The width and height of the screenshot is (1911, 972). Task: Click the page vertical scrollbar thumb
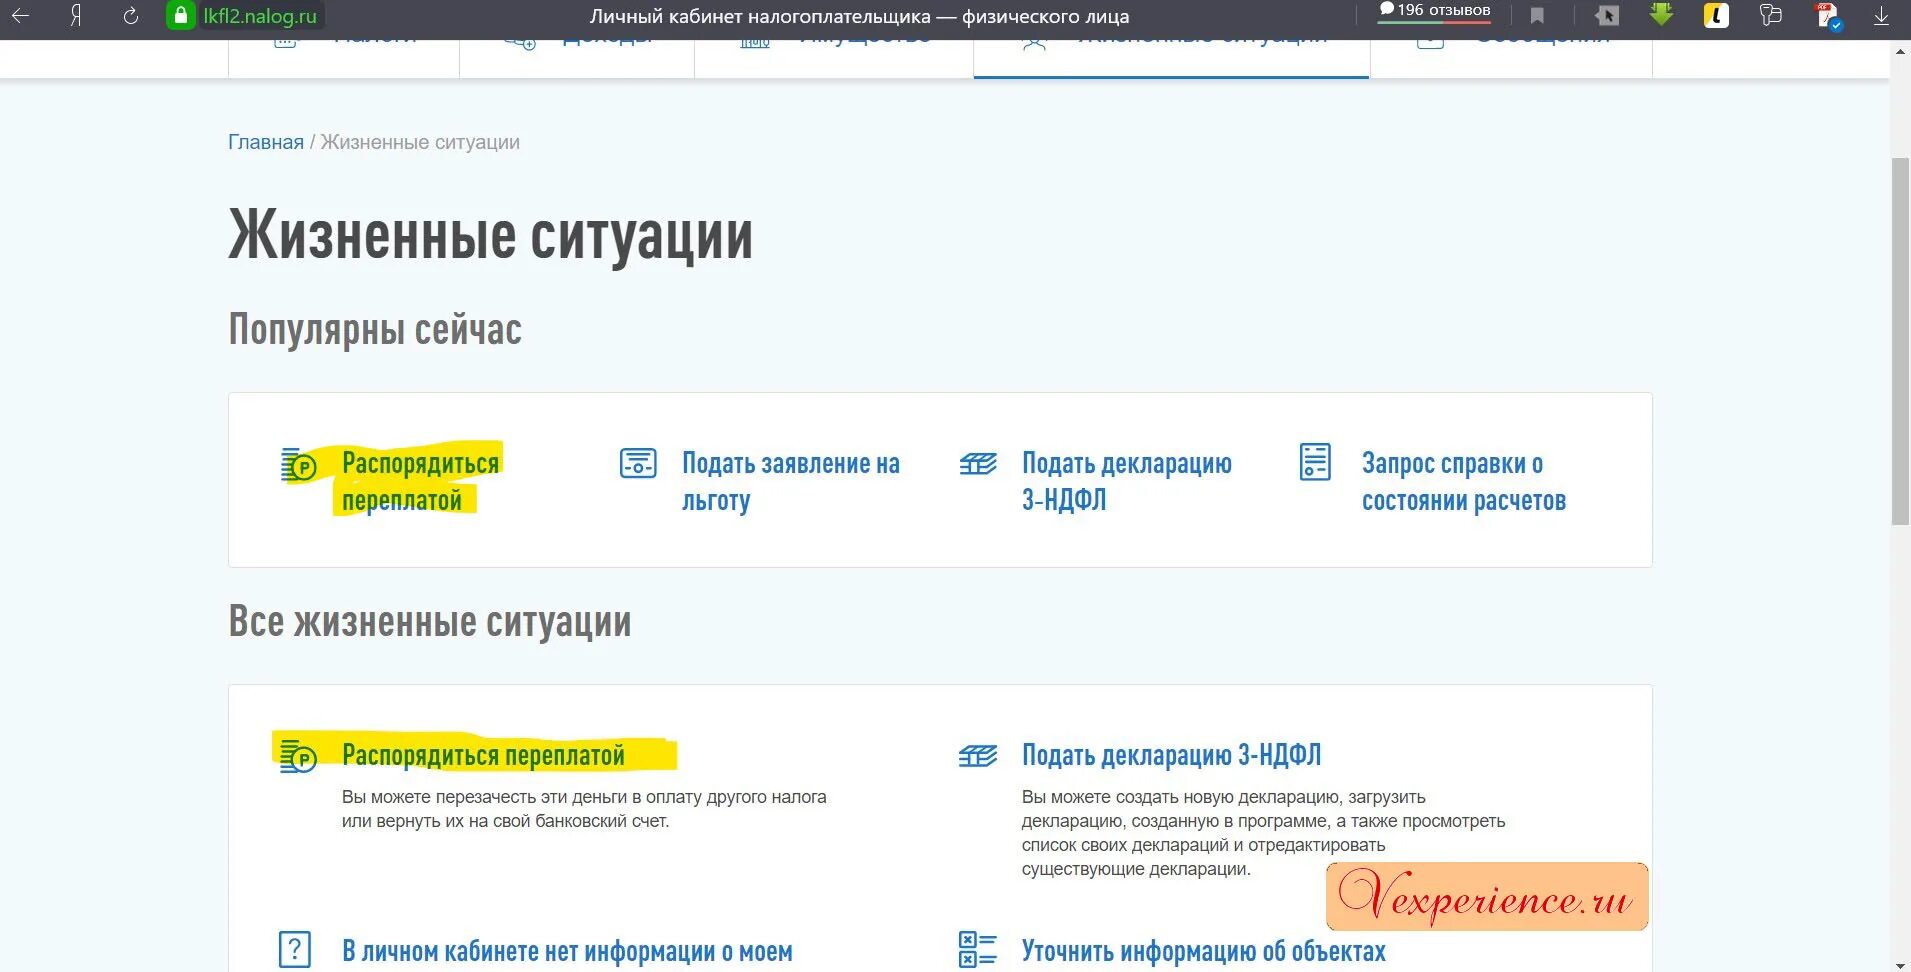[x=1900, y=340]
